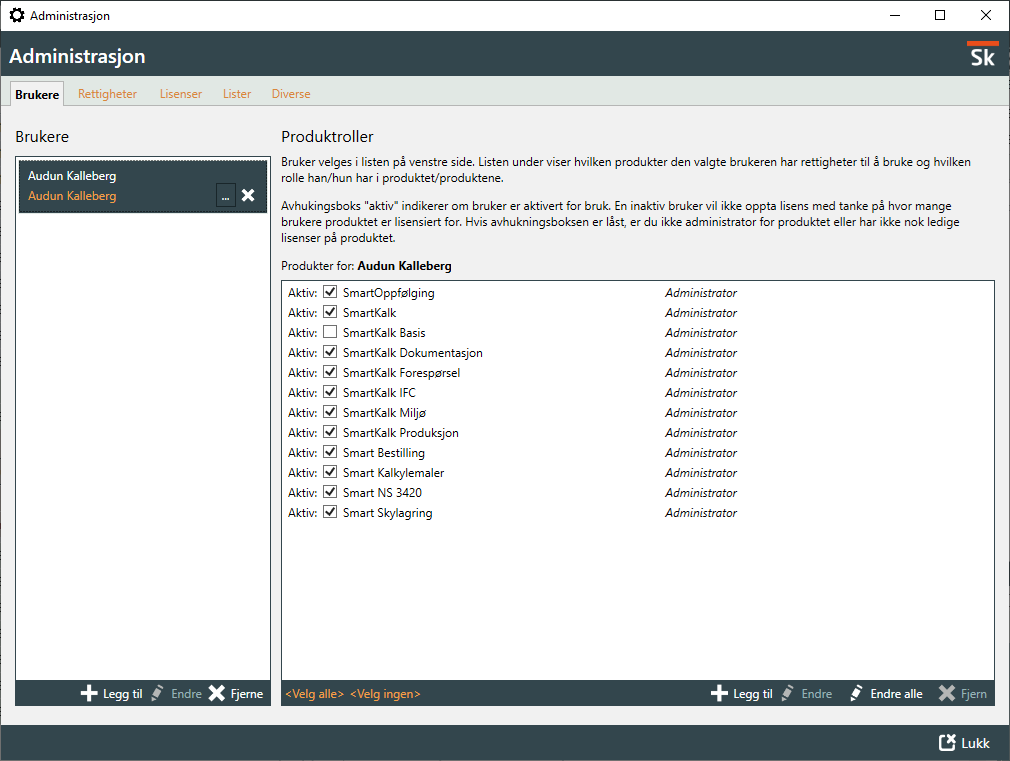Uncheck the SmartOppfølging active checkbox
The image size is (1010, 761).
330,293
